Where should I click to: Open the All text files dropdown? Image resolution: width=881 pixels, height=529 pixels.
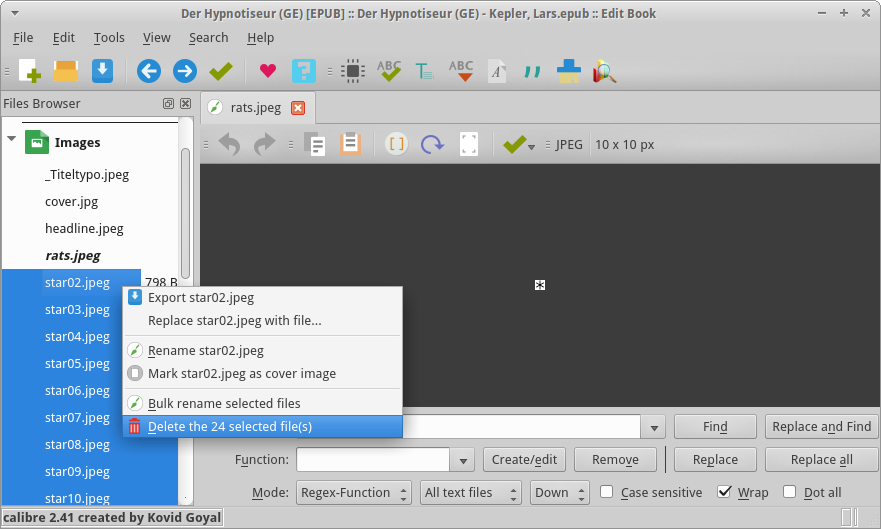point(470,492)
